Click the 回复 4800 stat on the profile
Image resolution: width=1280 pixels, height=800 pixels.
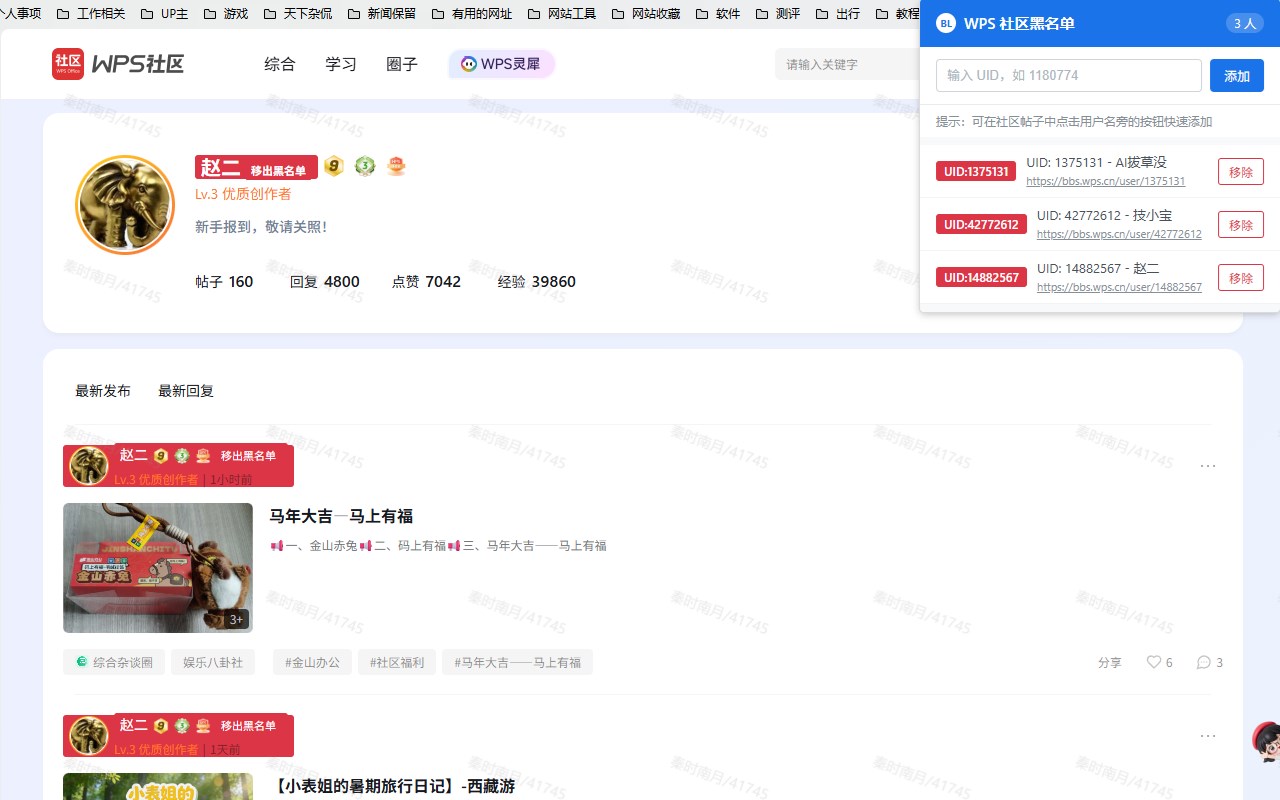[325, 282]
